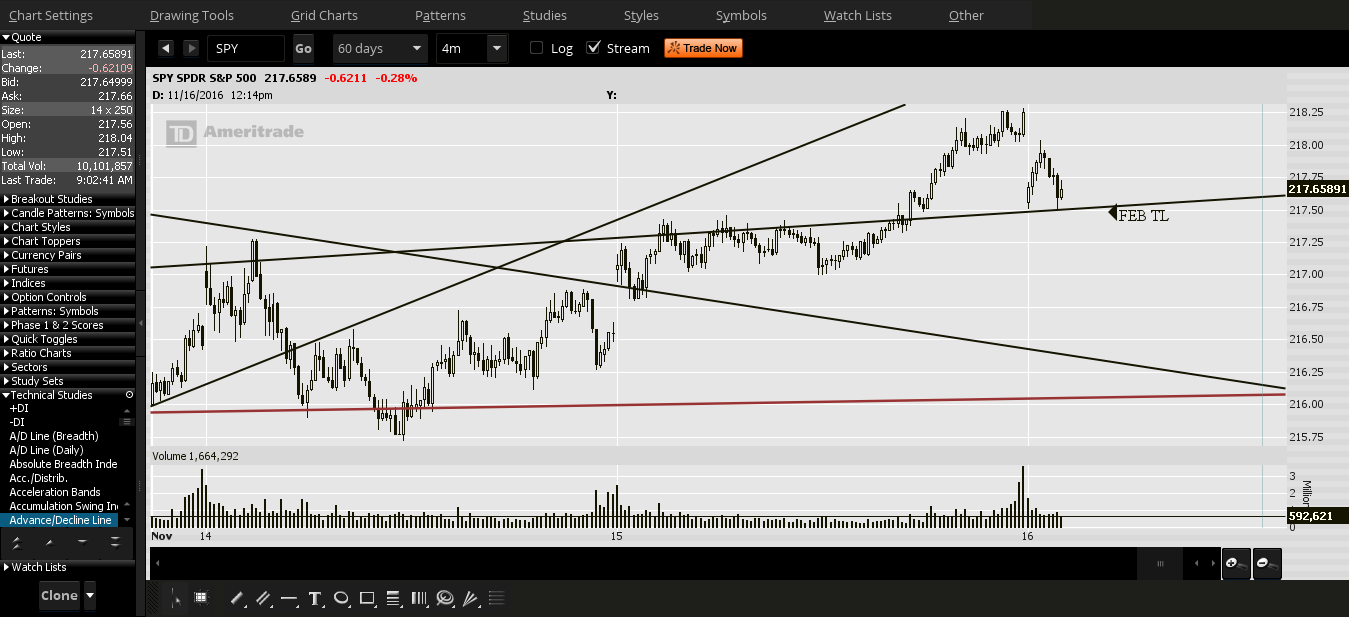The width and height of the screenshot is (1349, 617).
Task: Click the chart scrollbar left arrow
Action: 157,564
